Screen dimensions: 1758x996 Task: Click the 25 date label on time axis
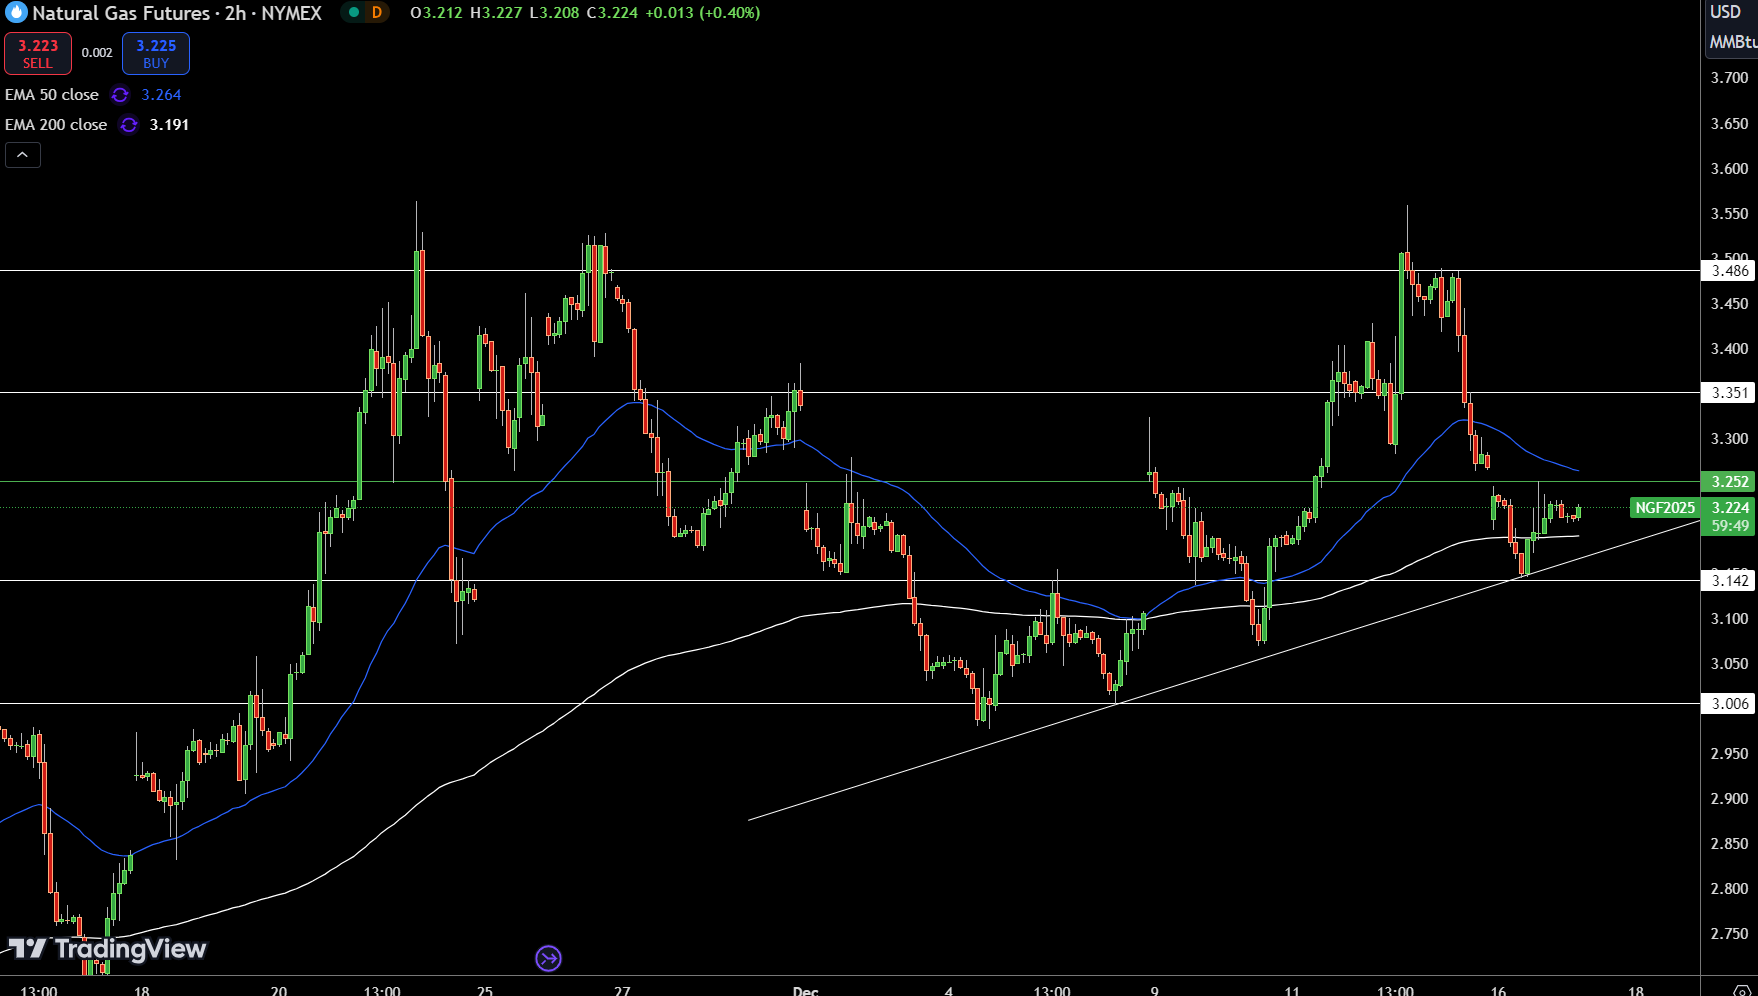485,991
